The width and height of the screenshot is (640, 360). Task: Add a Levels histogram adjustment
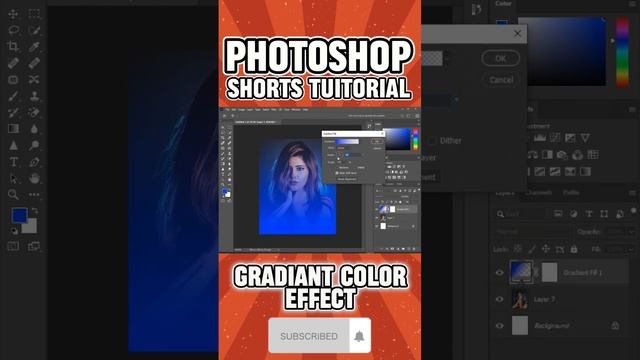[540, 138]
